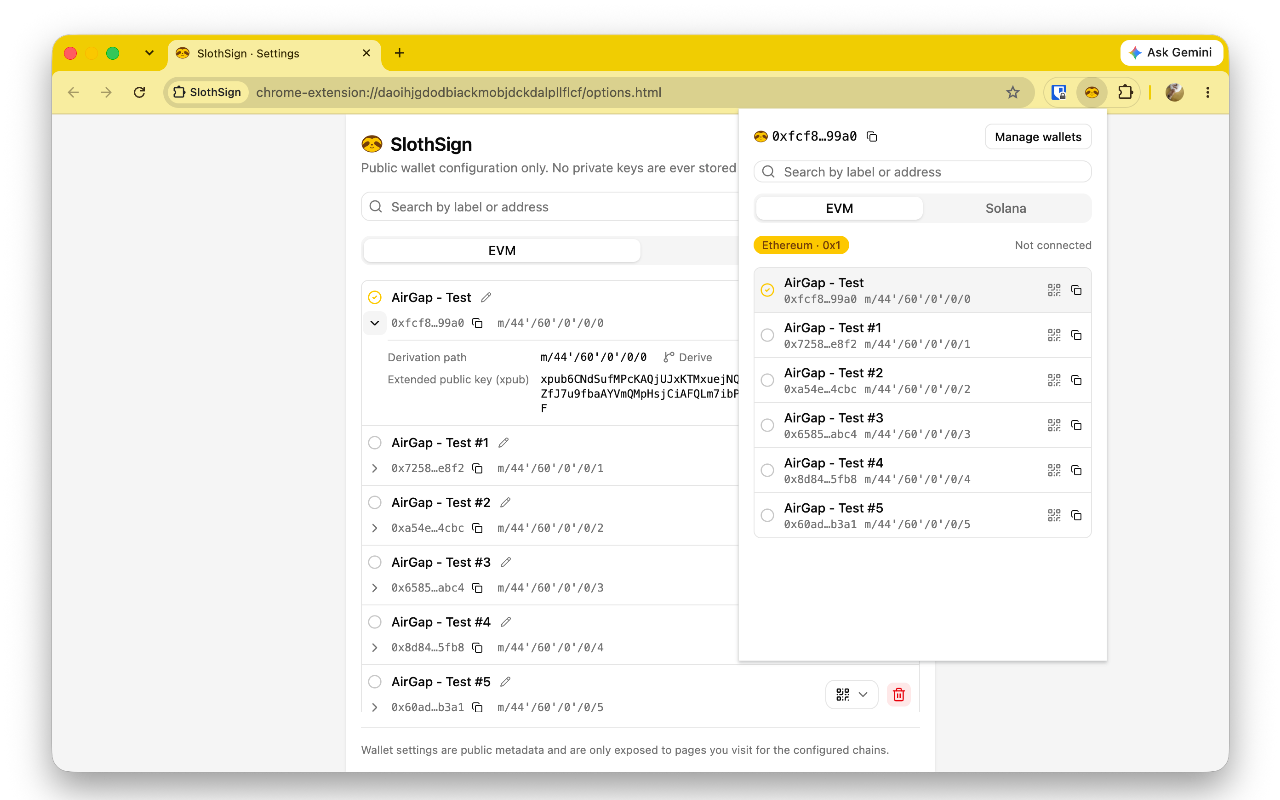
Task: Select AirGap - Test #1 radio in settings
Action: coord(375,442)
